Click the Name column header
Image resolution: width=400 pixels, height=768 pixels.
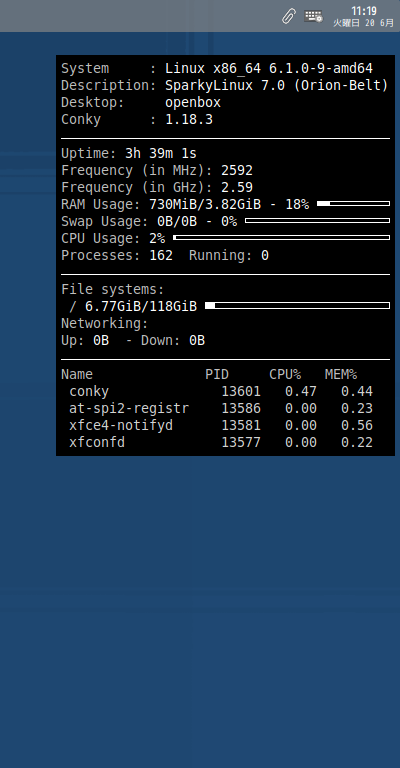click(77, 375)
